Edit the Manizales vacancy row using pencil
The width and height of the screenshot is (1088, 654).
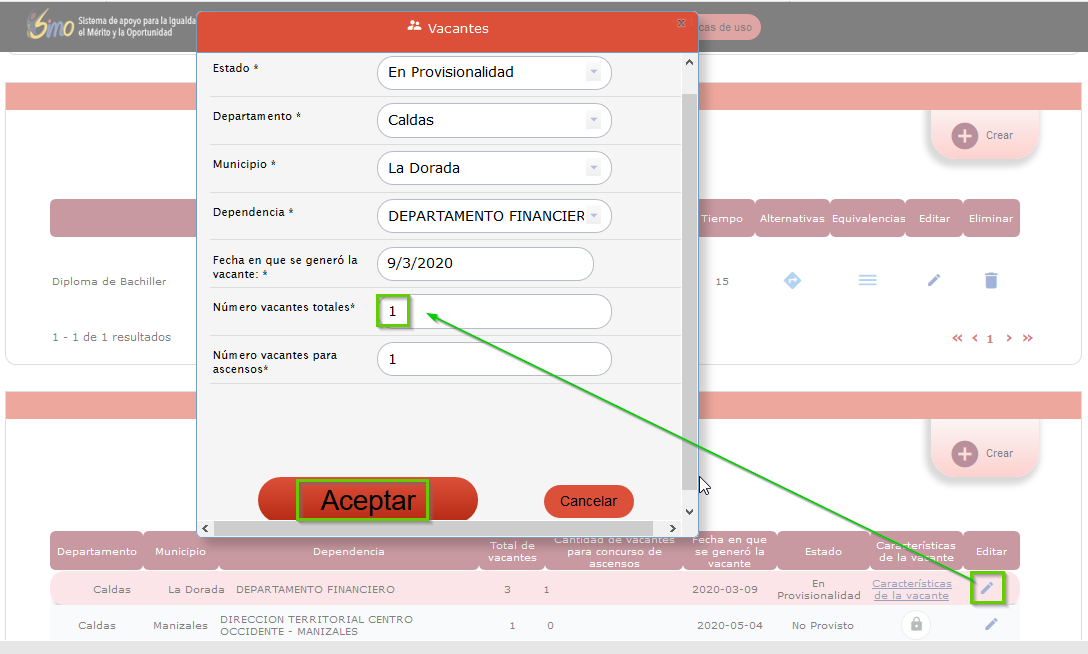coord(991,625)
